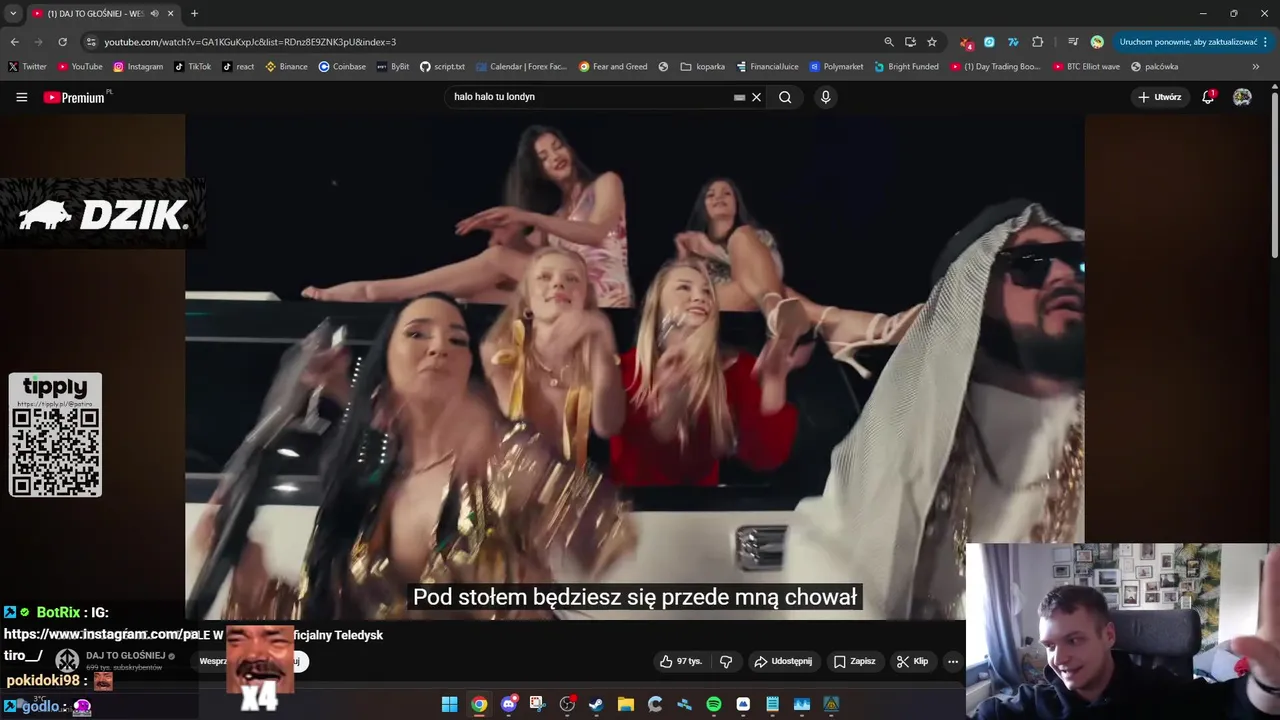Open a new browser tab
1280x720 pixels.
pos(194,14)
